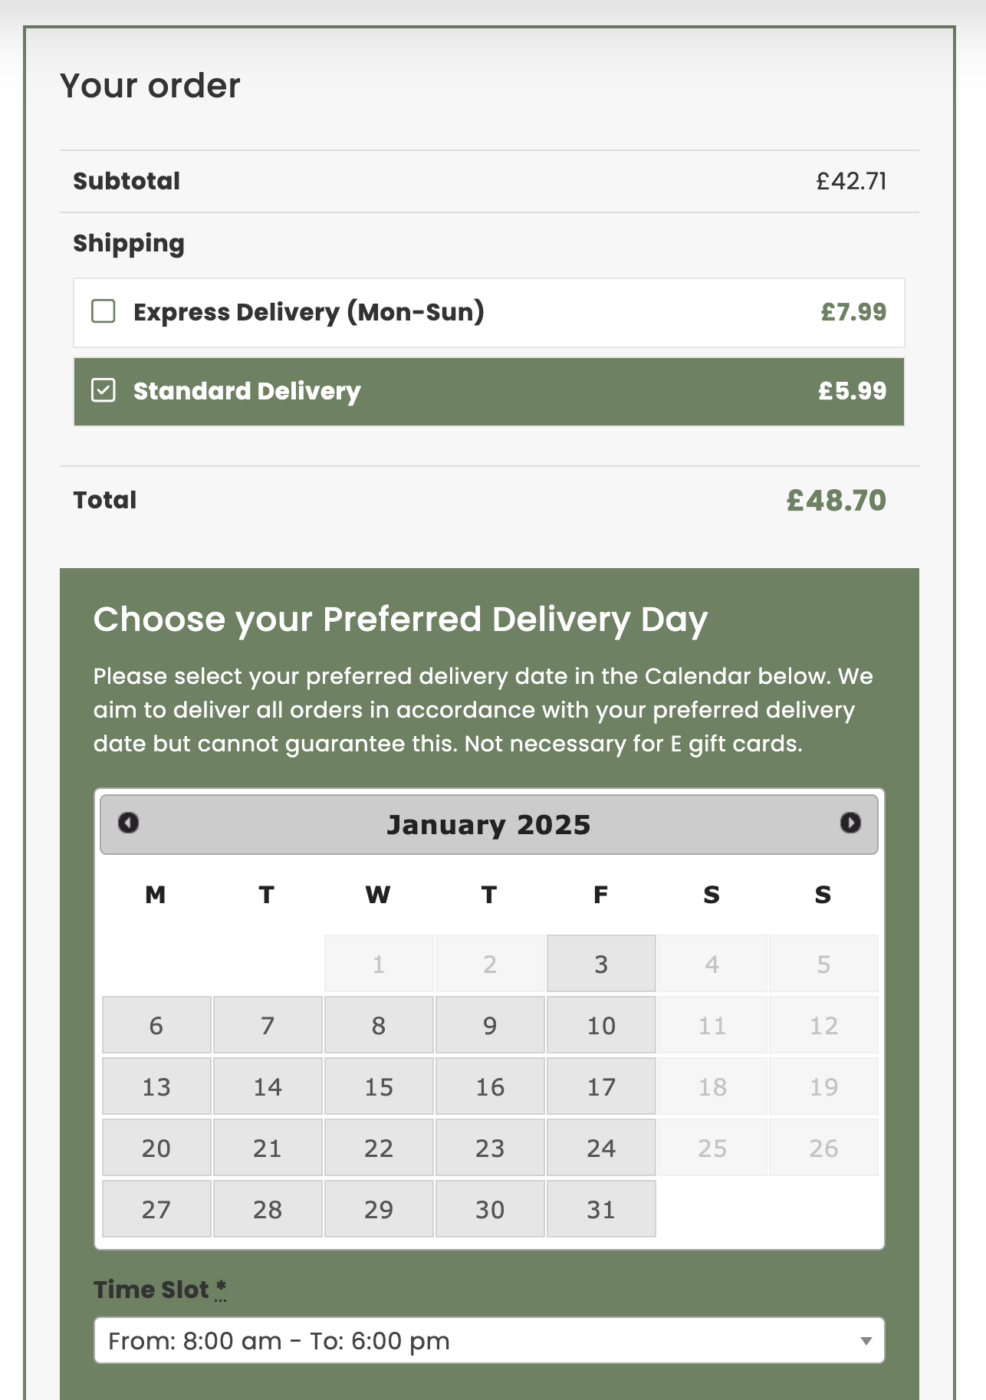
Task: Click the Standard Delivery option label
Action: [247, 391]
